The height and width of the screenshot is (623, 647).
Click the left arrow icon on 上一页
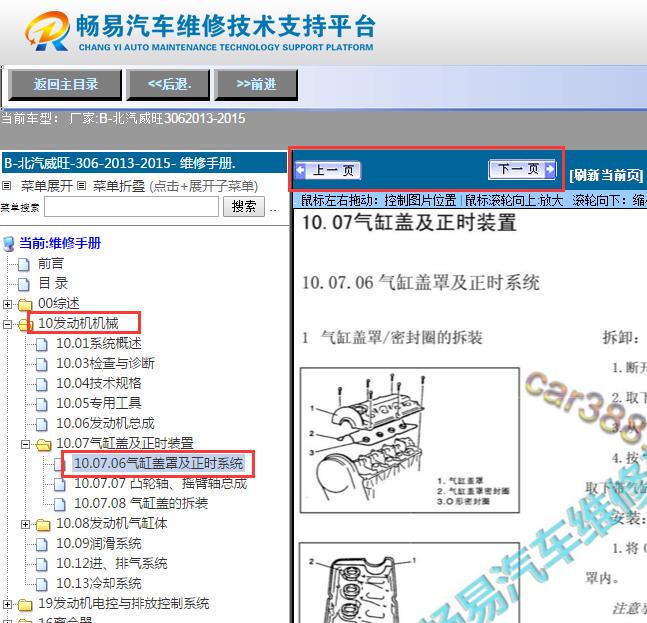[x=301, y=170]
